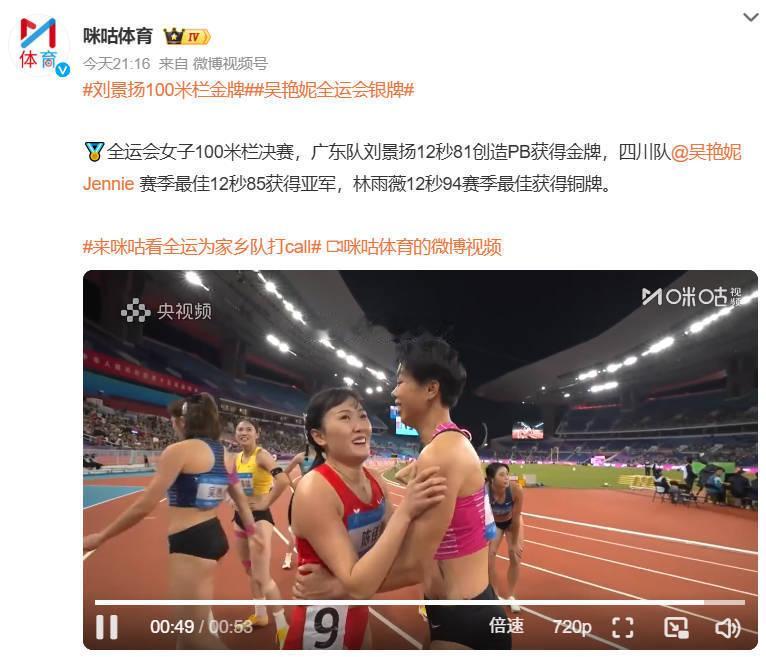Enter fullscreen video mode
Screen dimensions: 766x657
tap(623, 628)
